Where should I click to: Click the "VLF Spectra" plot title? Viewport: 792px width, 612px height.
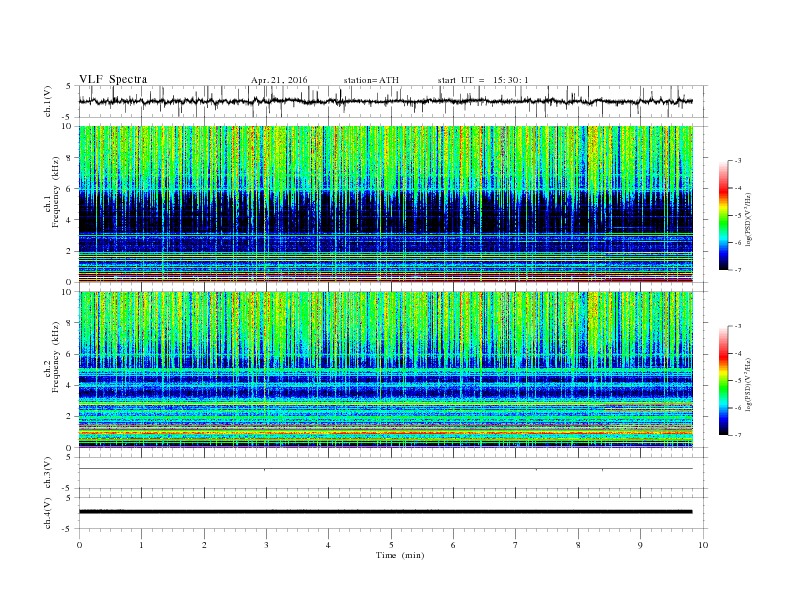113,79
